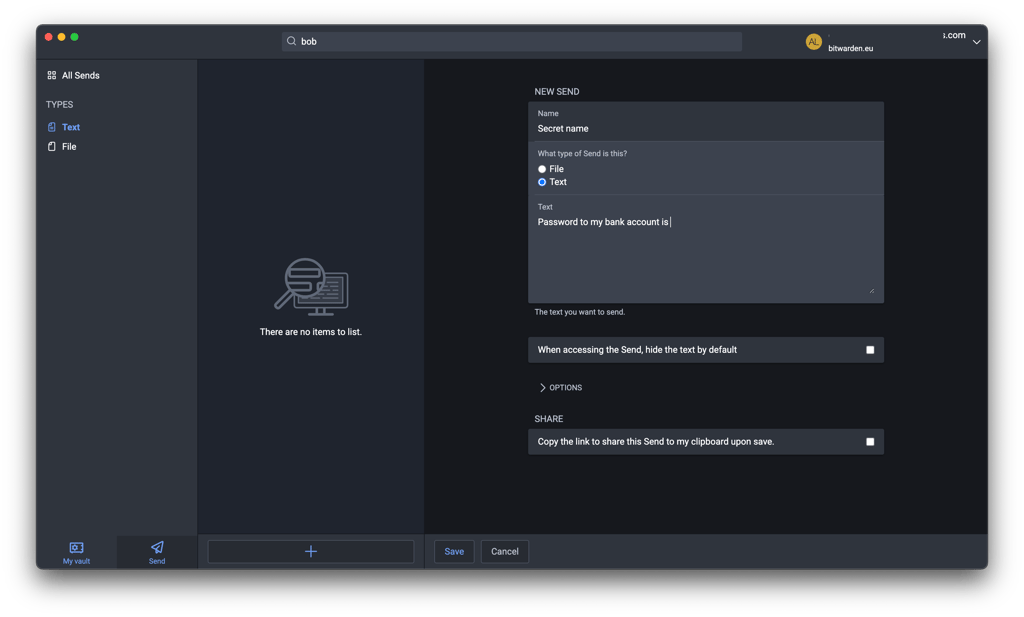The width and height of the screenshot is (1024, 617).
Task: Click the no items illustration icon
Action: pos(312,287)
